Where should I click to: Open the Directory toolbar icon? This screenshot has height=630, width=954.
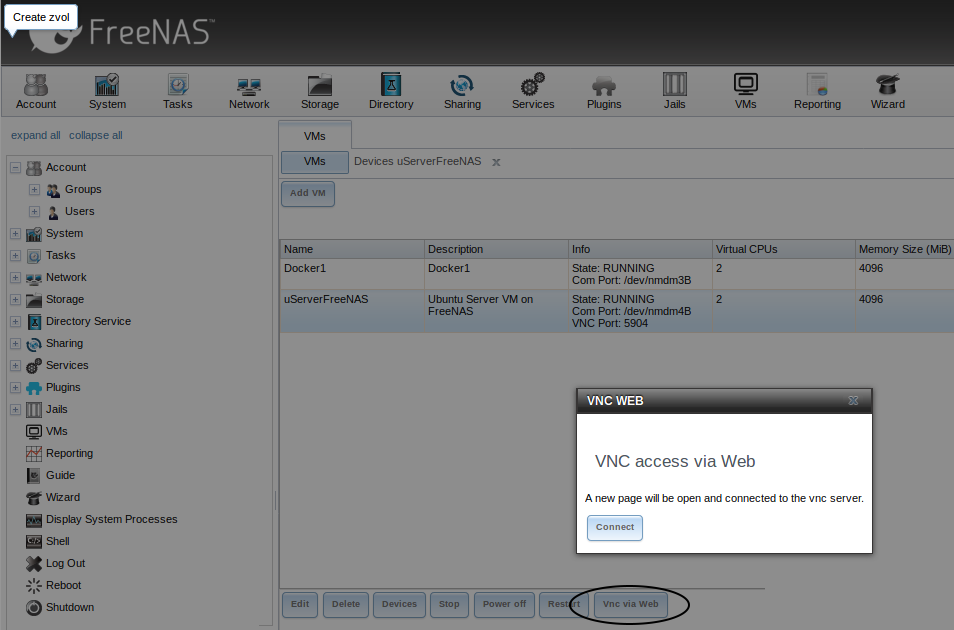[391, 91]
